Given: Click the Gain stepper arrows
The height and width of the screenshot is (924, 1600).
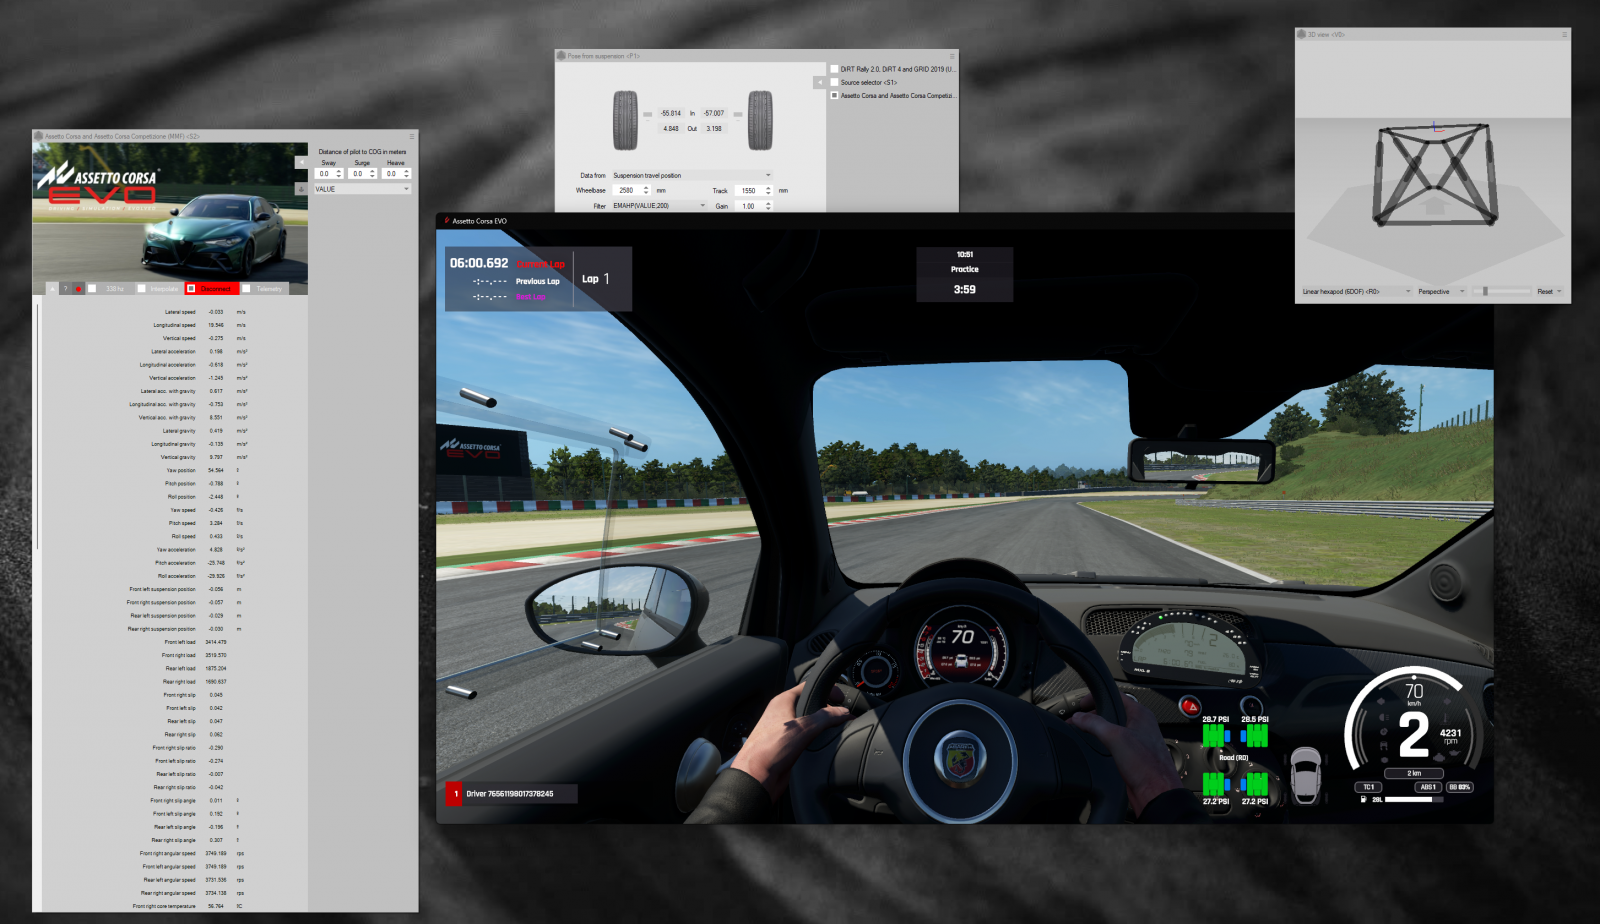Looking at the screenshot, I should (x=768, y=206).
